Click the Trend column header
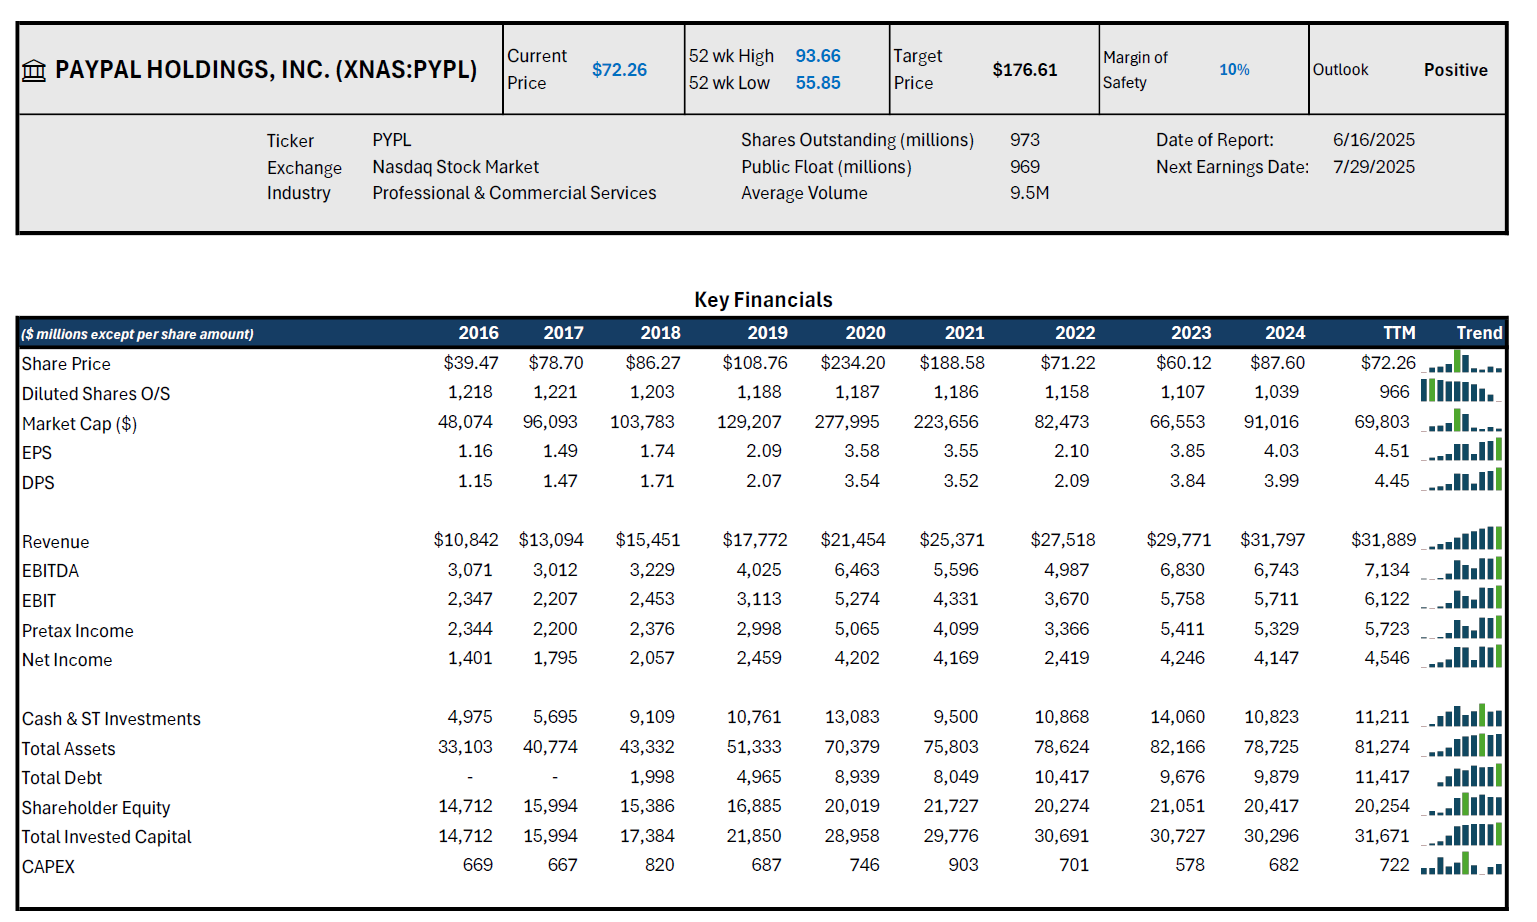1537x922 pixels. click(x=1479, y=333)
